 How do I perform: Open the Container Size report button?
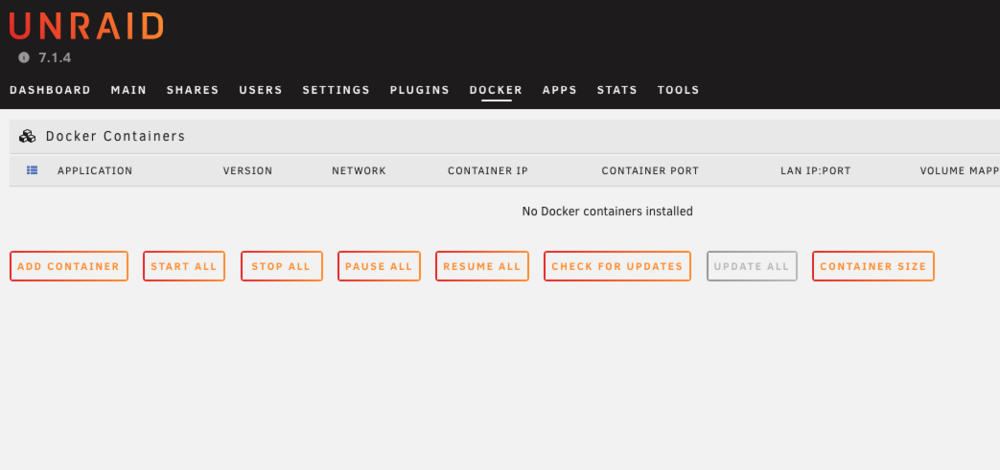873,266
